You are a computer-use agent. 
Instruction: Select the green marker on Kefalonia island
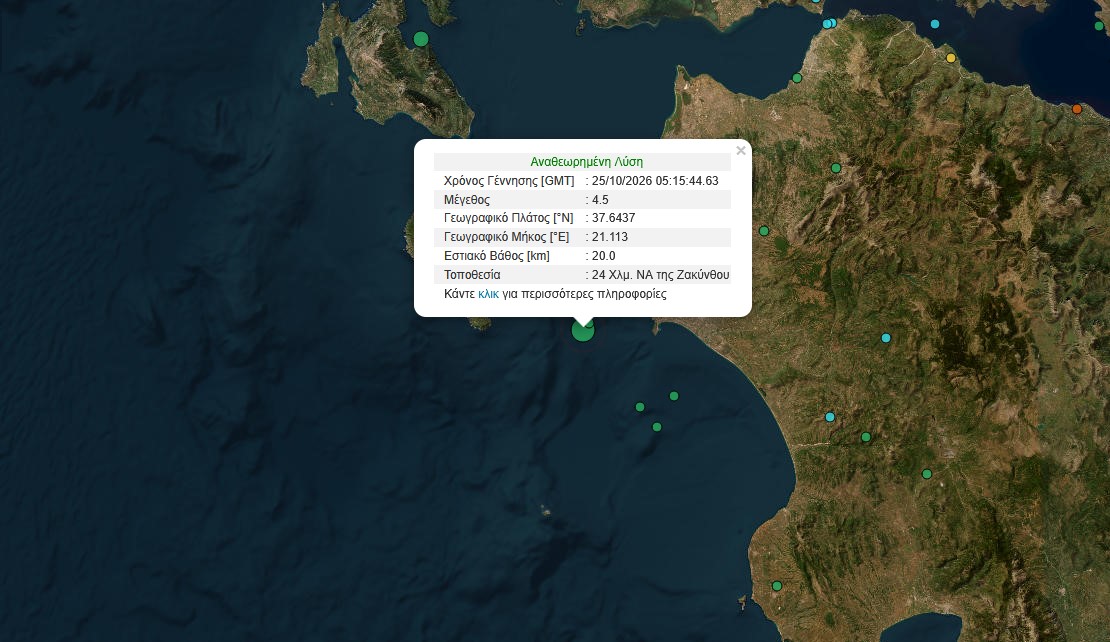coord(421,39)
